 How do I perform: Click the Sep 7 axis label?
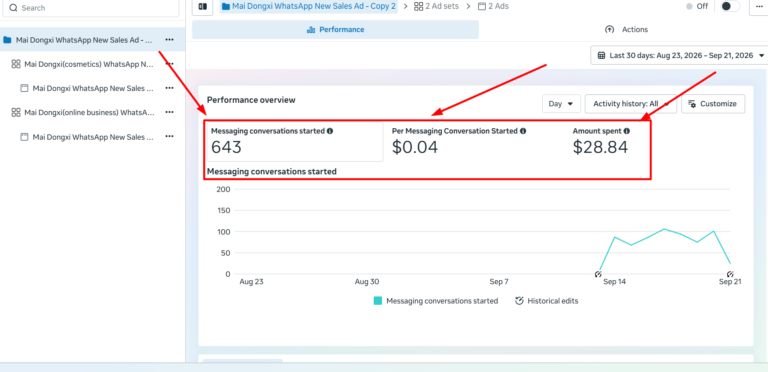499,282
